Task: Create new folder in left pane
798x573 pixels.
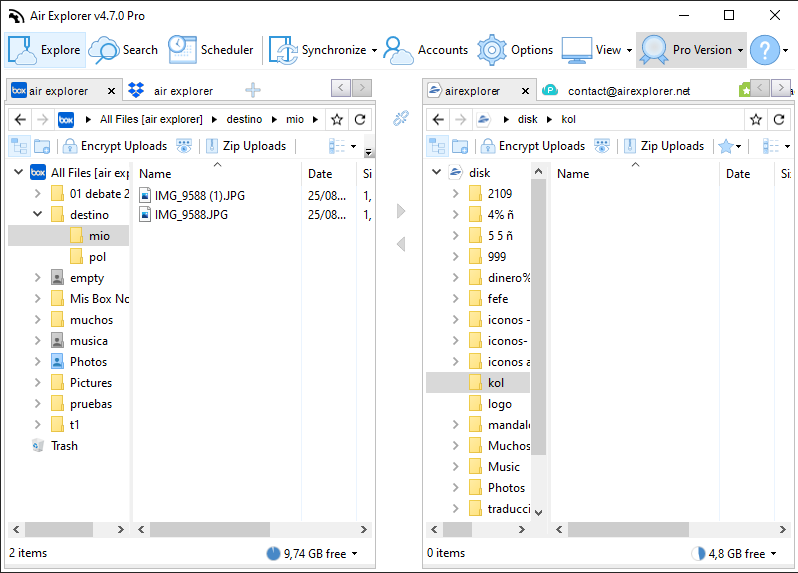Action: (42, 147)
